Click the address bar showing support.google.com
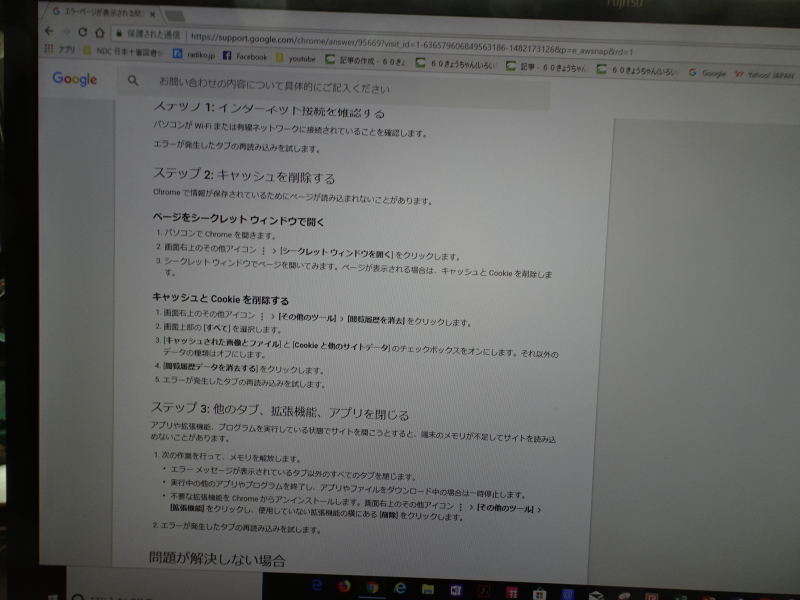Image resolution: width=800 pixels, height=600 pixels. (x=412, y=44)
